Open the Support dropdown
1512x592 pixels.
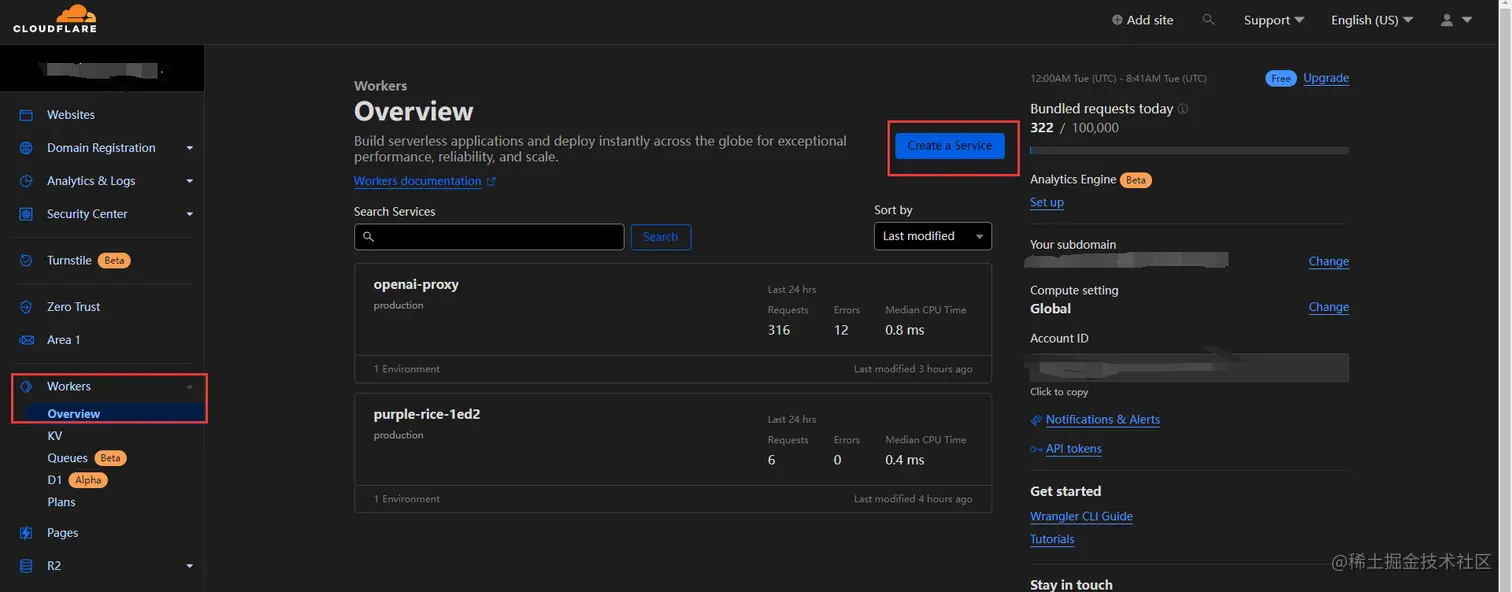pyautogui.click(x=1274, y=20)
